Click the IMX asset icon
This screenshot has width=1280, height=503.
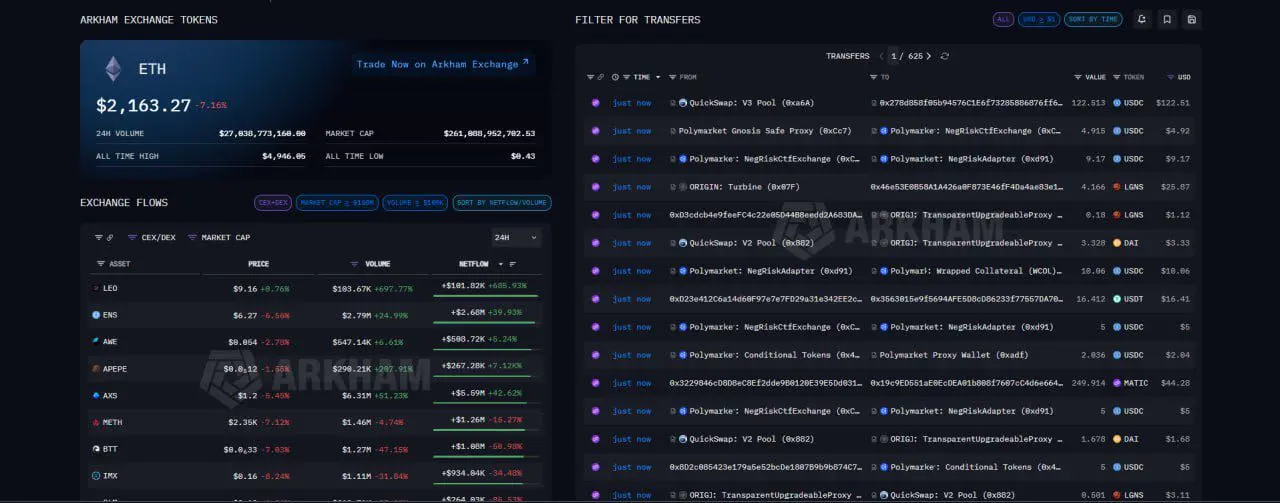coord(96,476)
